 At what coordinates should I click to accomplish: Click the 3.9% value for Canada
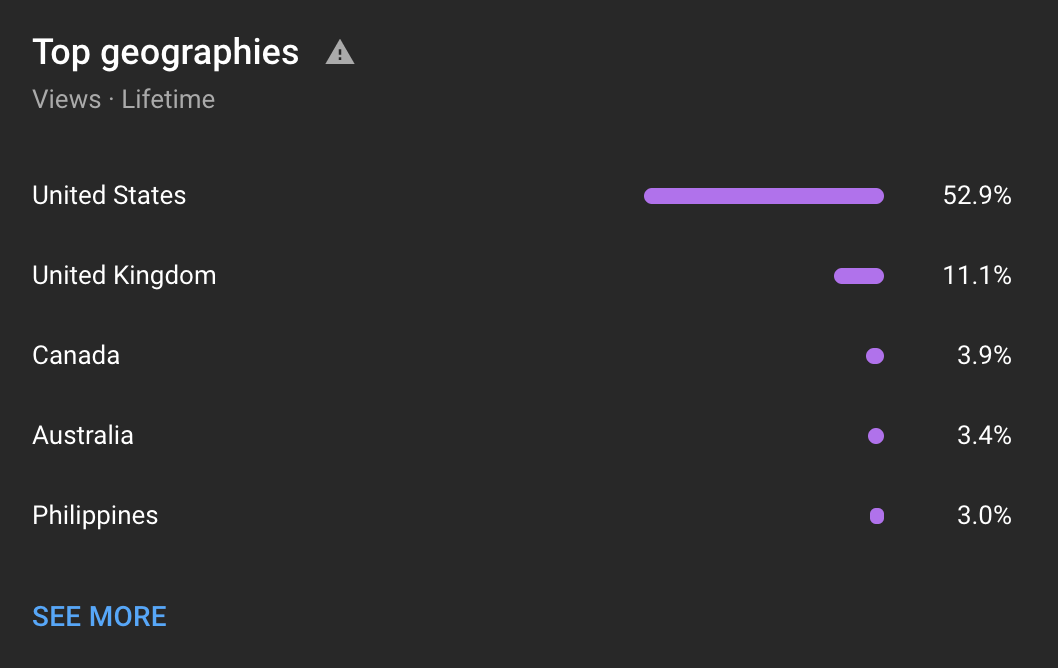coord(984,355)
